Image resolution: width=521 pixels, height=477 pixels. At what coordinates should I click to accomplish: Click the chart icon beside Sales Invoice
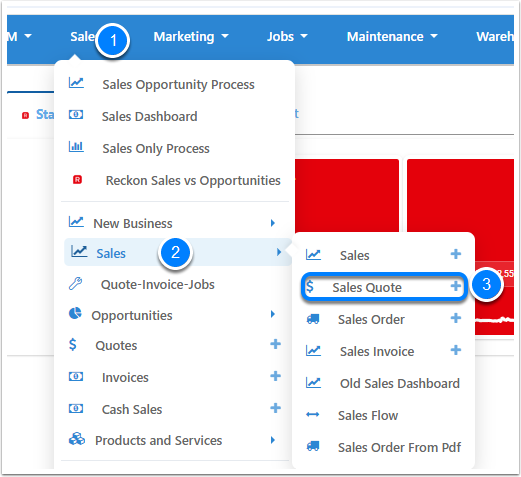point(314,351)
